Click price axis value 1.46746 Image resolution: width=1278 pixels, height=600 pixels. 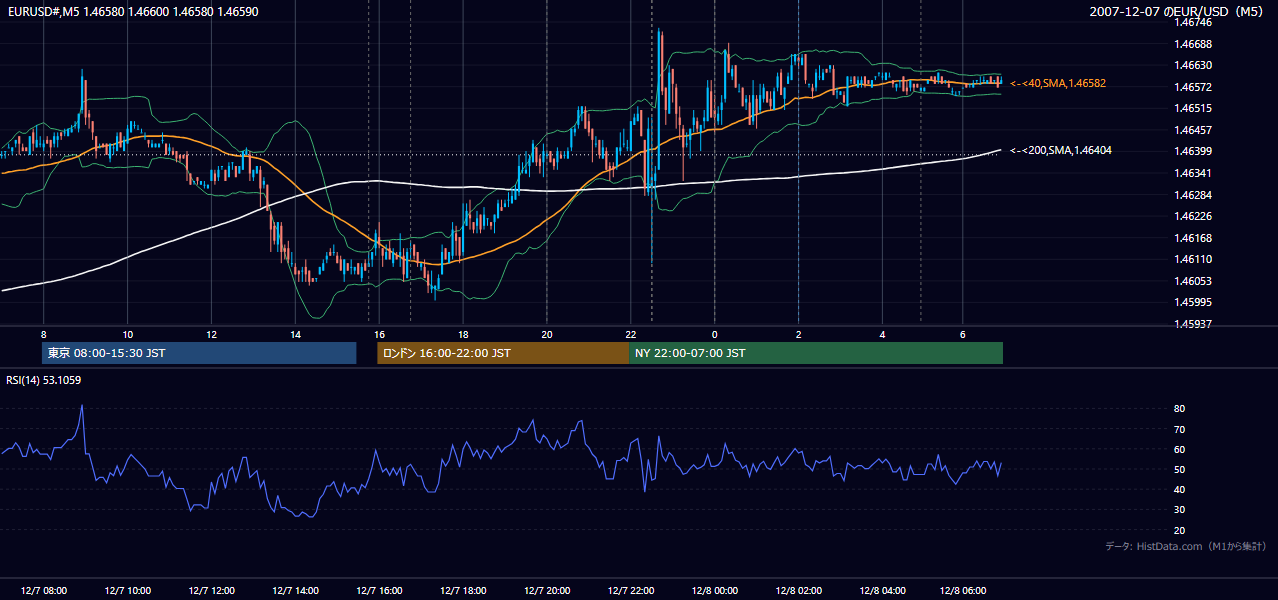click(x=1192, y=22)
